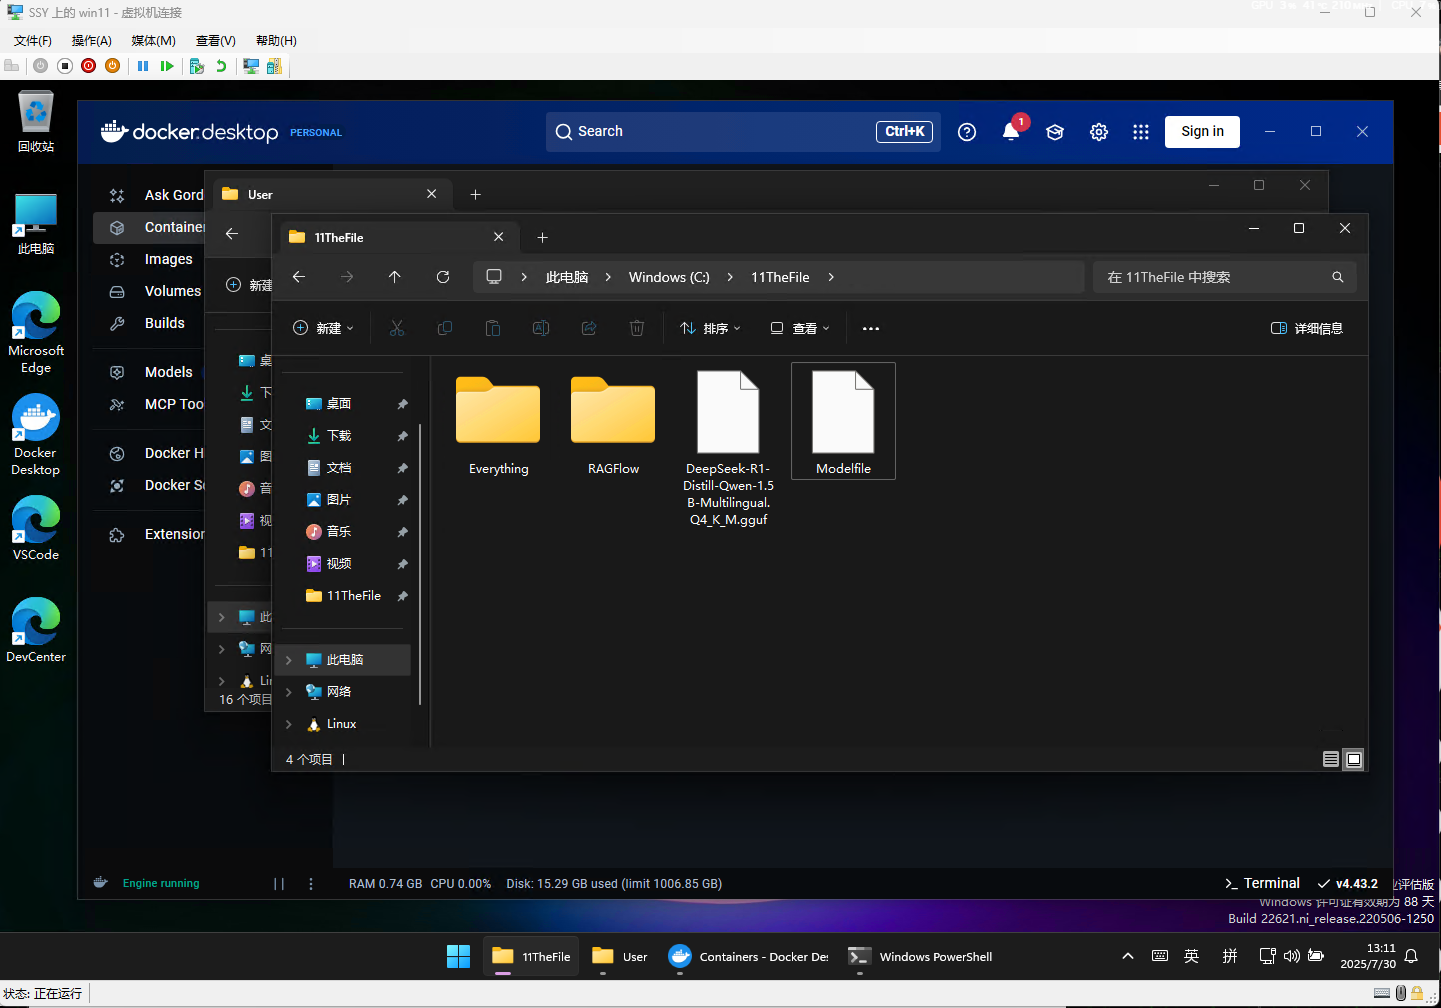Viewport: 1441px width, 1008px height.
Task: Toggle the 详细信息 details pane
Action: 1307,328
